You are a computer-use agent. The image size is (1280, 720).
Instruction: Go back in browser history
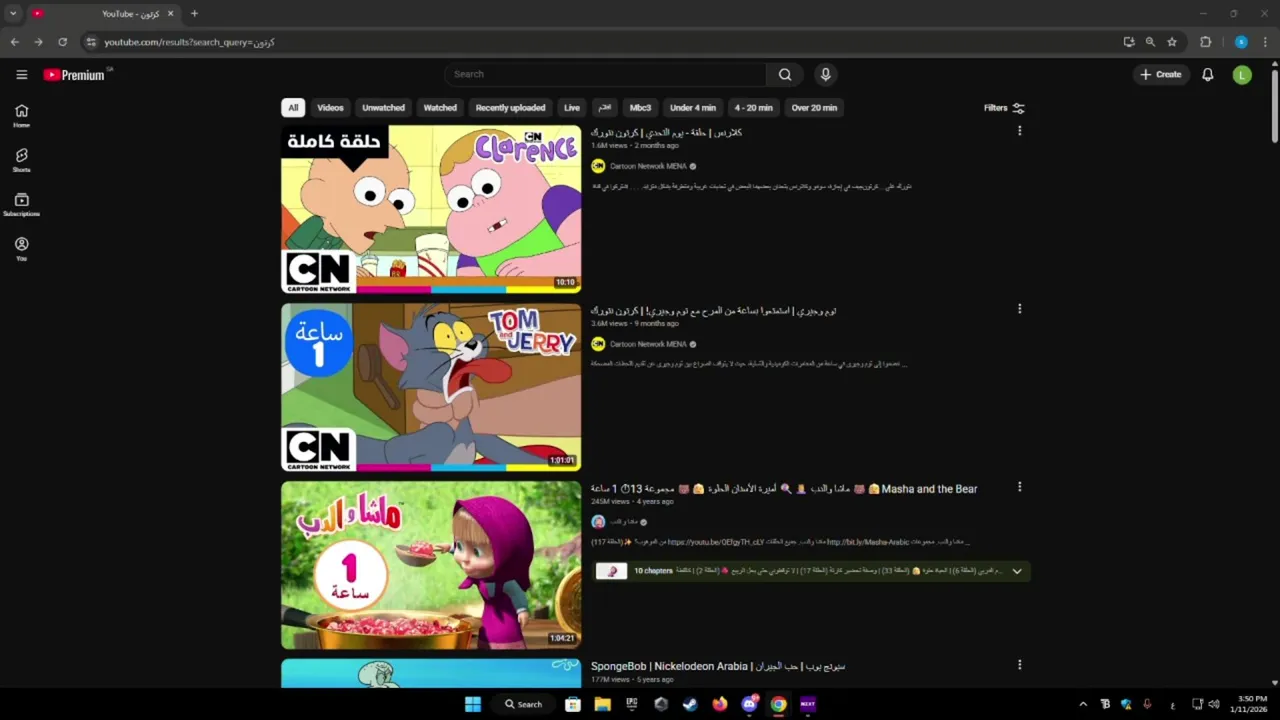point(14,42)
